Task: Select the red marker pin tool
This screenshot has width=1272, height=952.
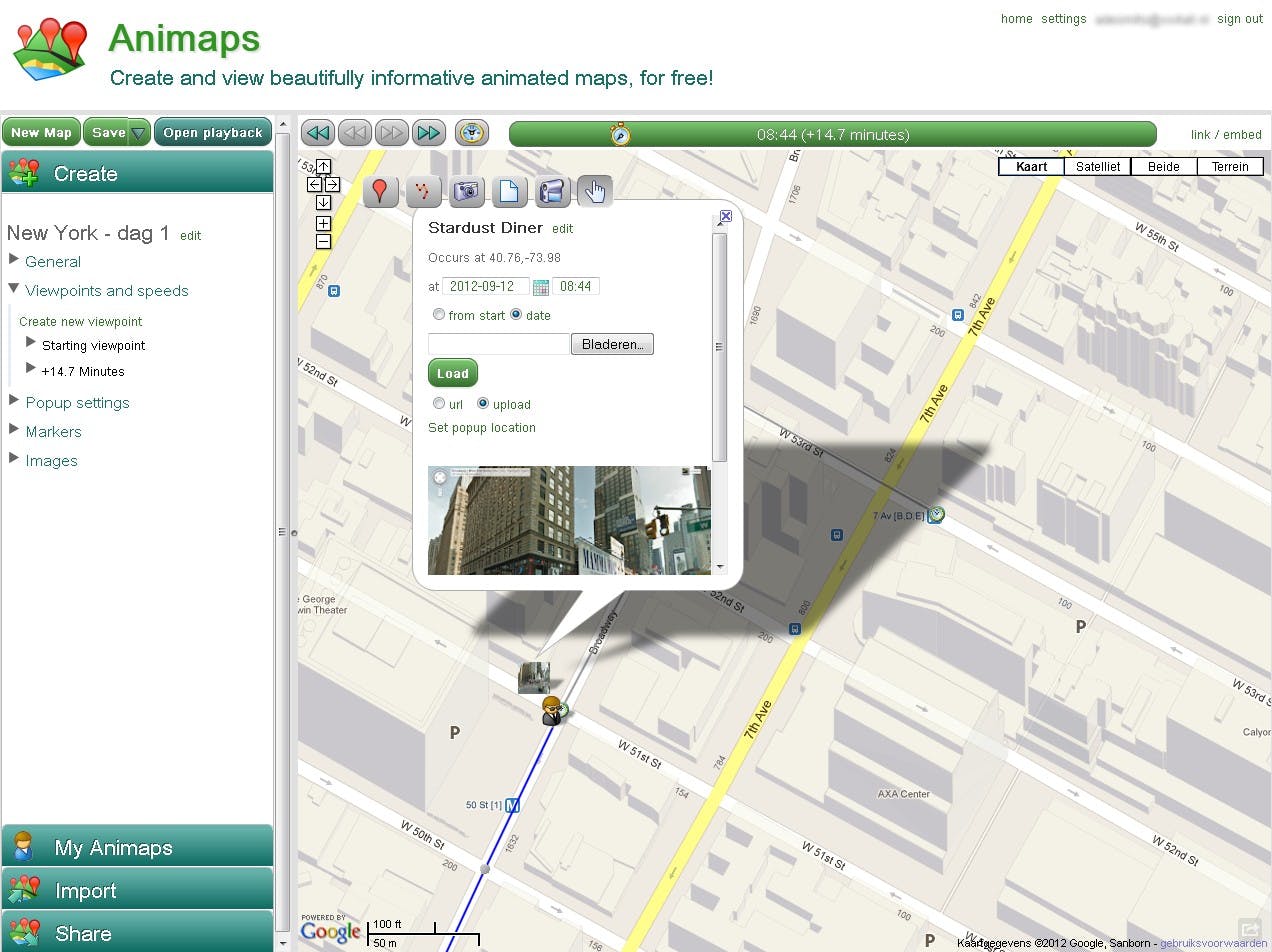Action: [380, 191]
